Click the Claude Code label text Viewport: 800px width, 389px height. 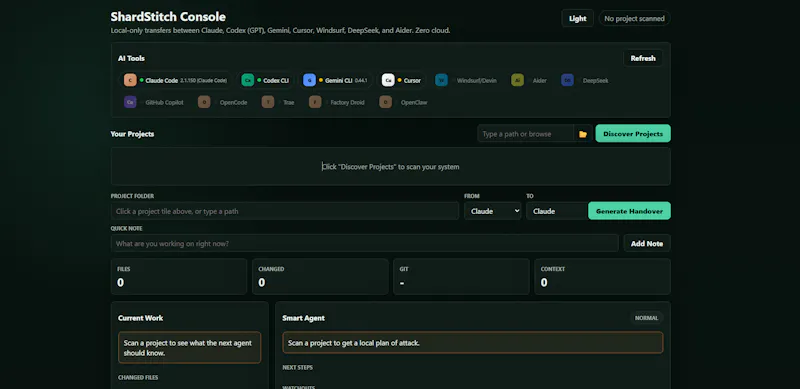[x=162, y=81]
